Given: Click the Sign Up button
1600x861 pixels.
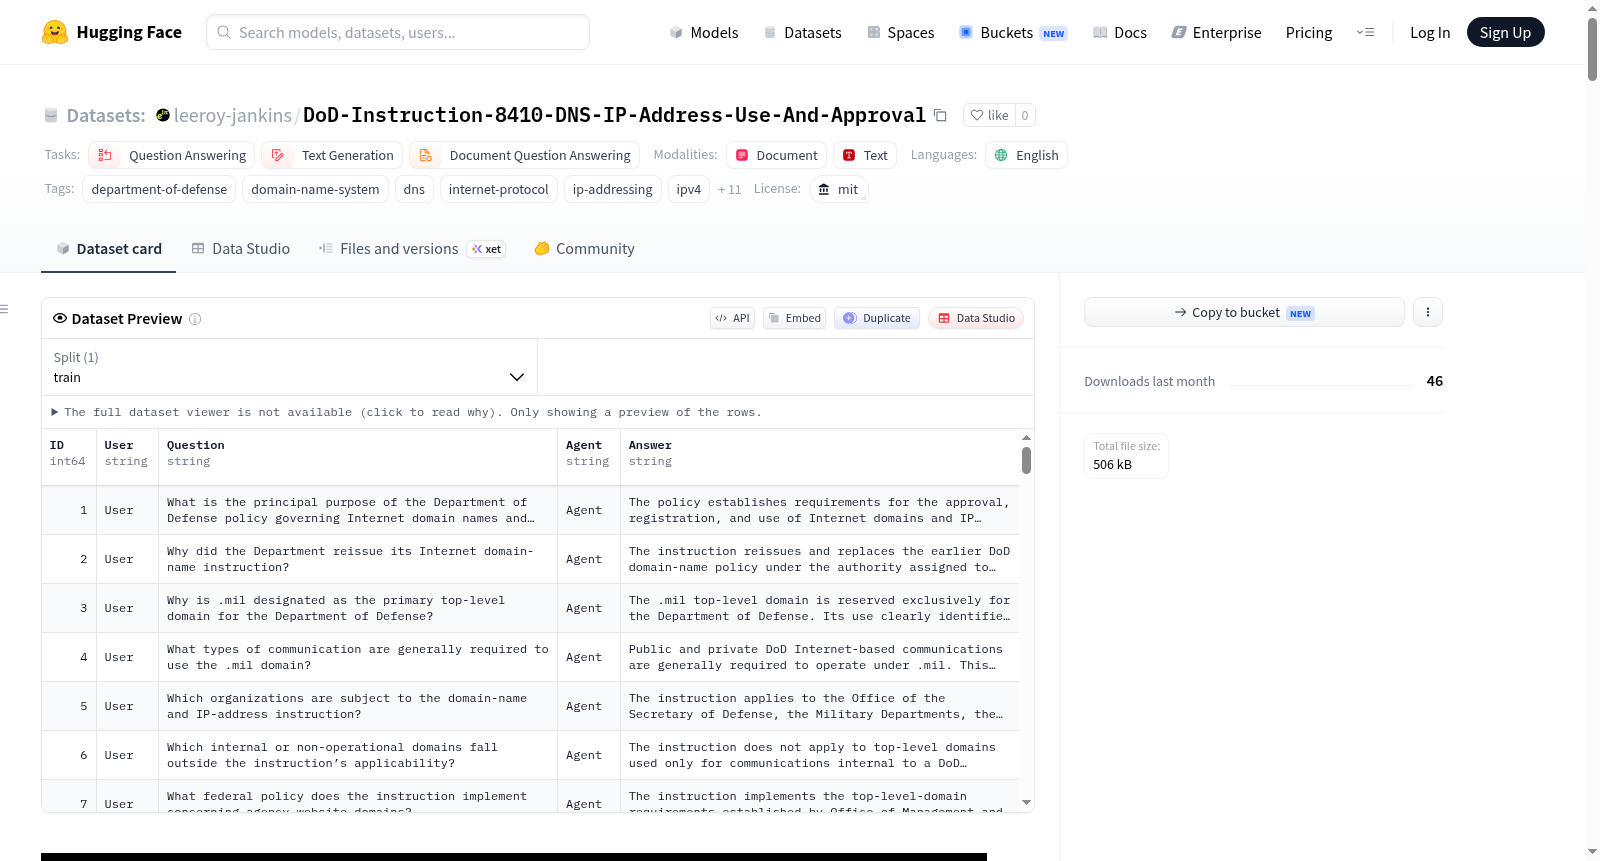Looking at the screenshot, I should 1505,32.
